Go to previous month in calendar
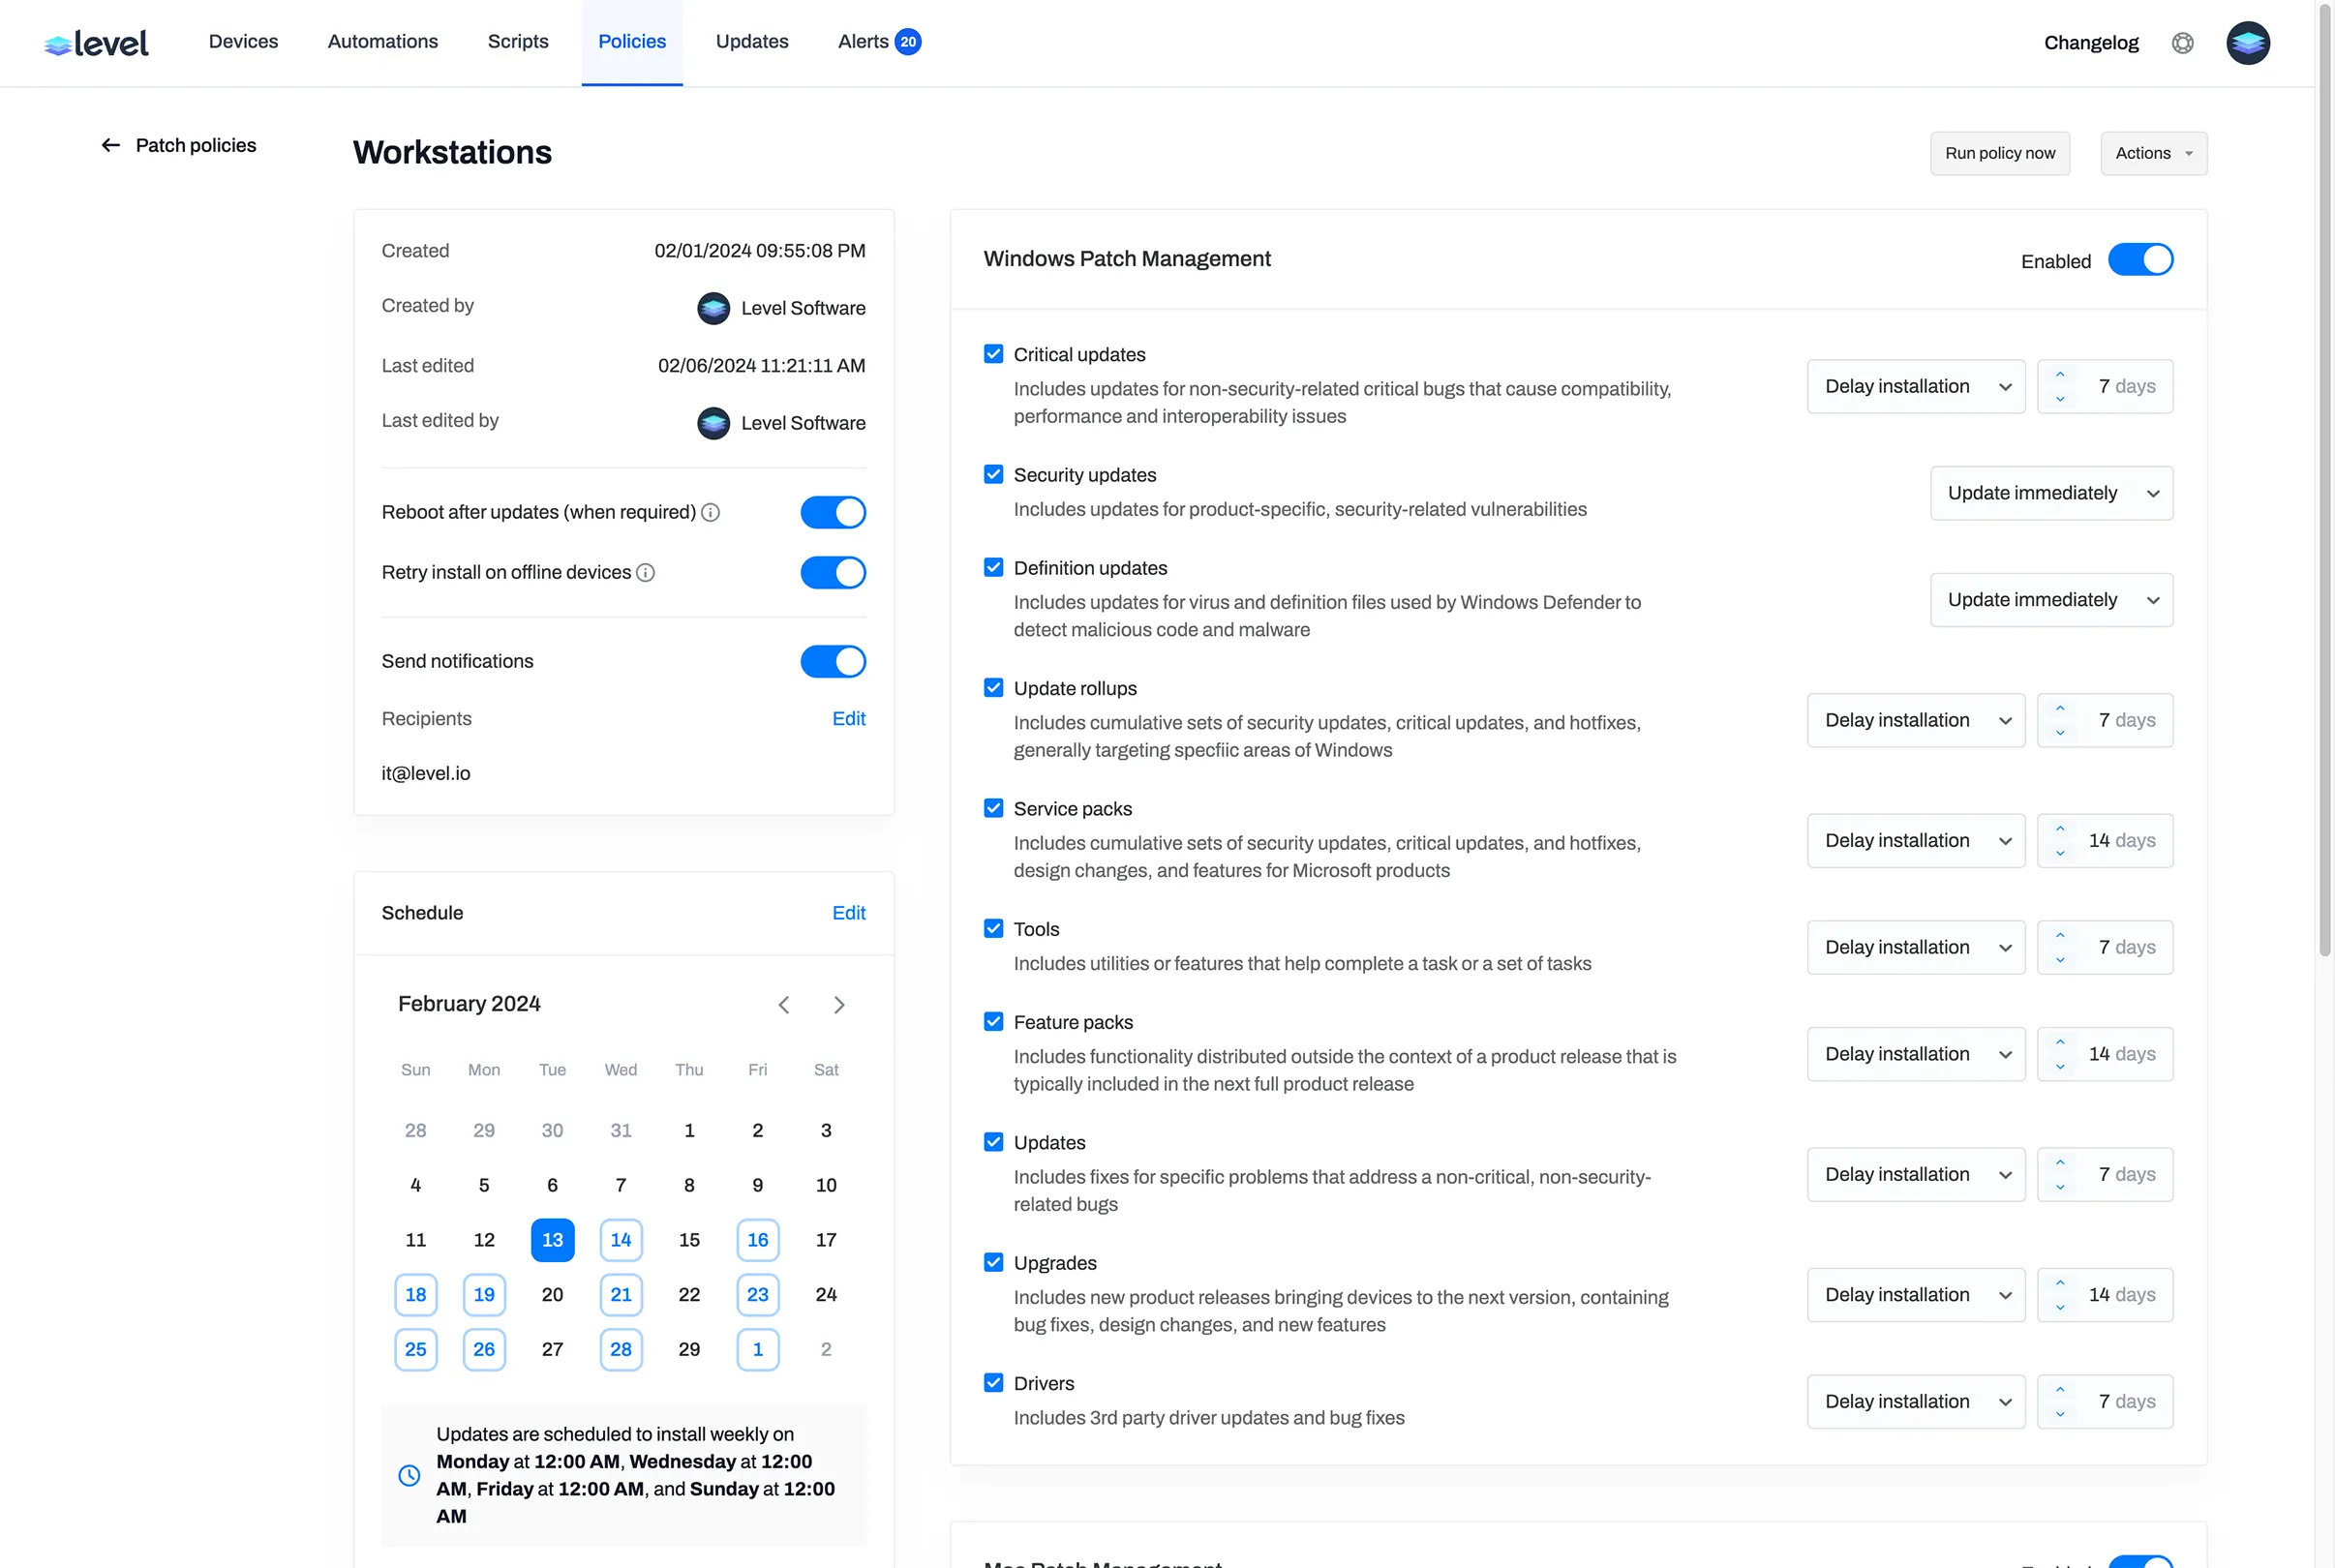 point(784,1005)
